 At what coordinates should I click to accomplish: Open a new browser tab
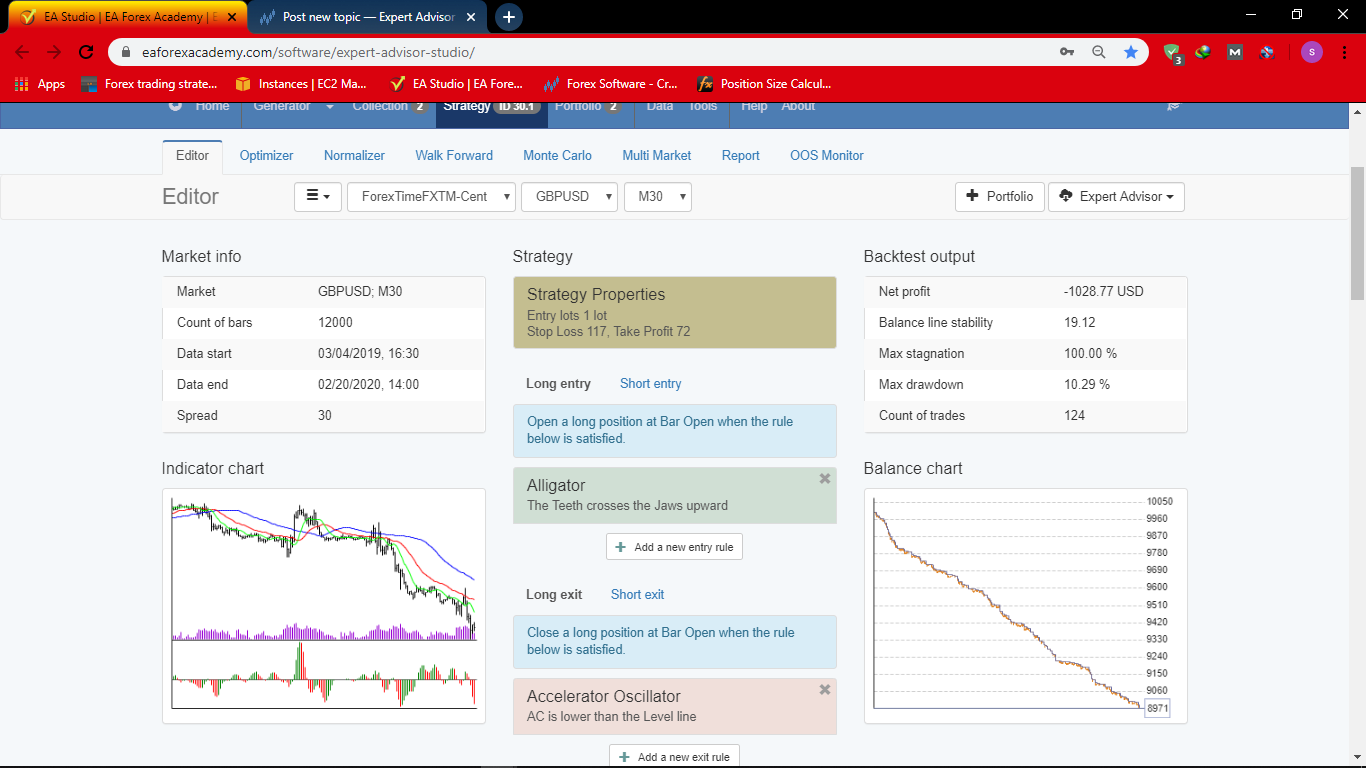(508, 17)
